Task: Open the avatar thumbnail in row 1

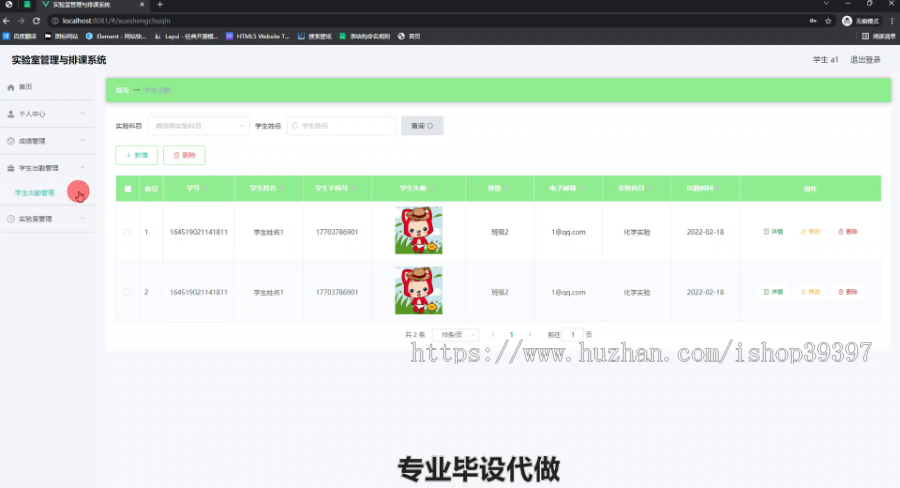Action: 418,230
